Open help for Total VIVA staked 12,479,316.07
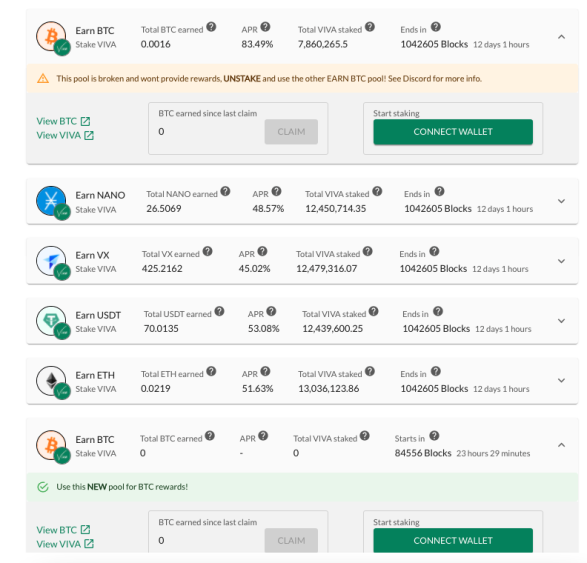 [x=368, y=251]
